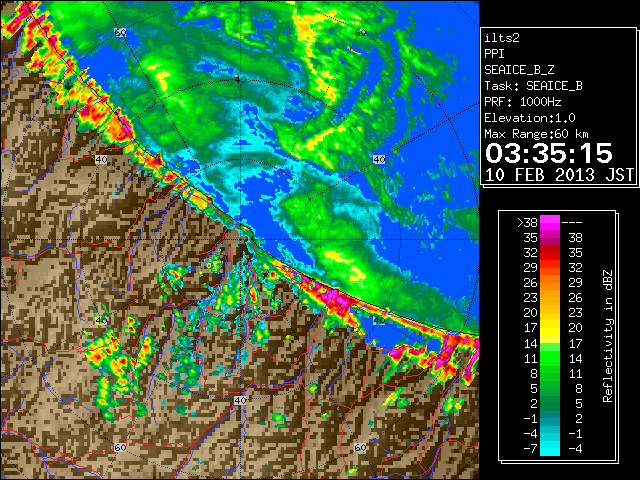Click the "40" range label due north of center
Image resolution: width=640 pixels, height=480 pixels.
coord(240,79)
